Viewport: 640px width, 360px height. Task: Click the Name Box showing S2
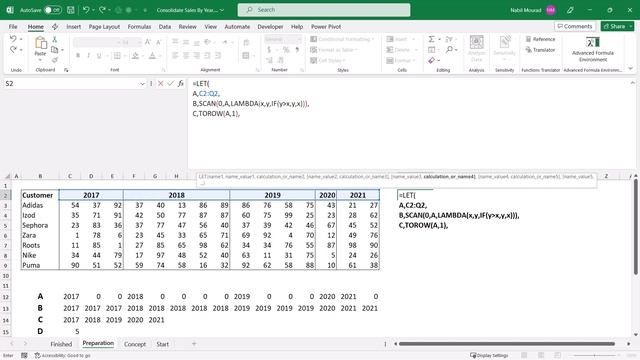pyautogui.click(x=72, y=84)
